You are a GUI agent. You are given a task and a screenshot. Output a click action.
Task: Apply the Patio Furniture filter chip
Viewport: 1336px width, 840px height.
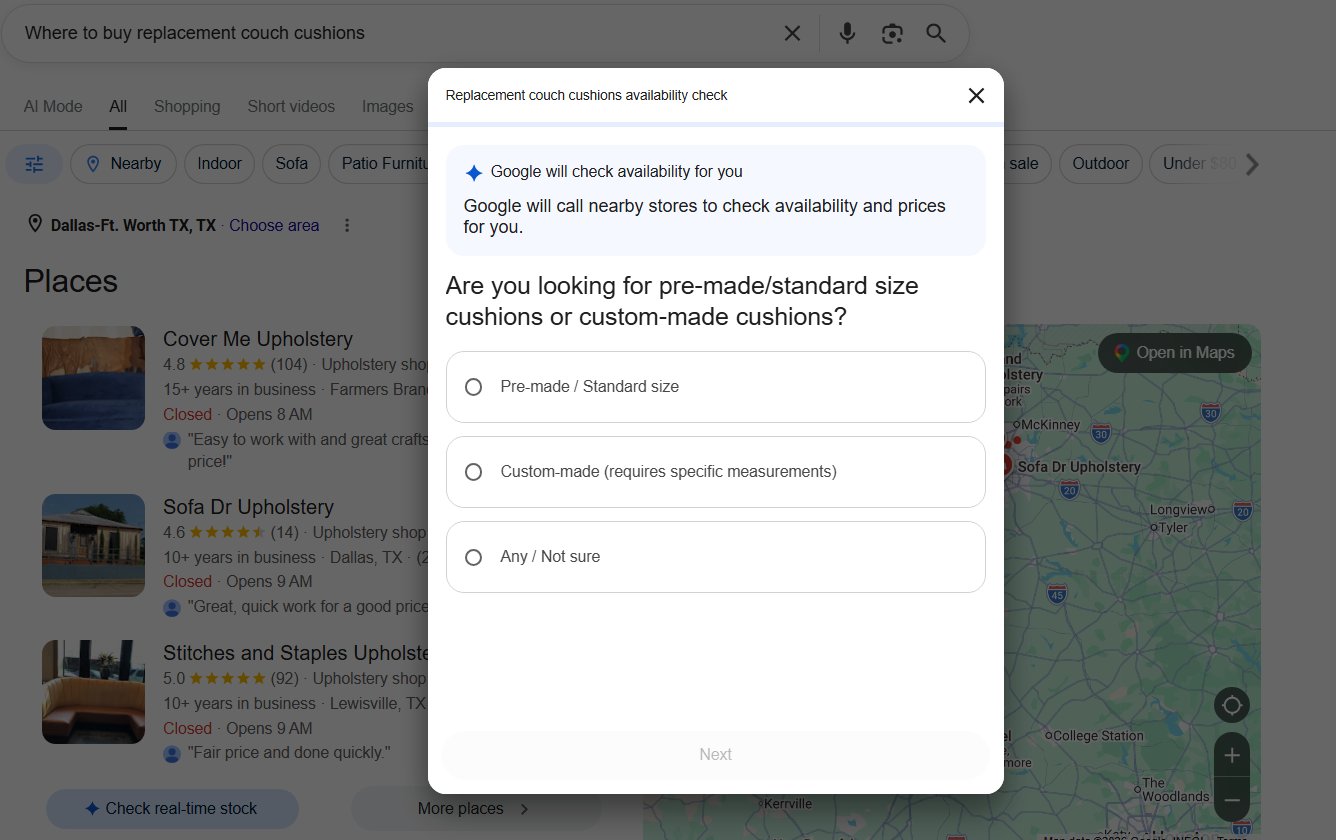coord(379,164)
